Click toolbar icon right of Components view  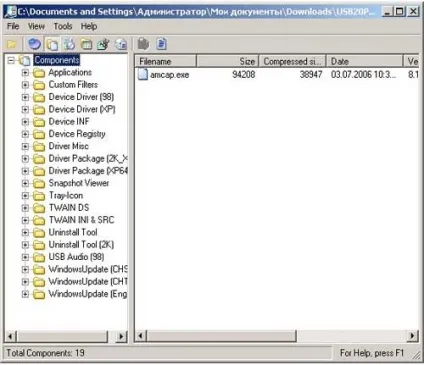(70, 44)
